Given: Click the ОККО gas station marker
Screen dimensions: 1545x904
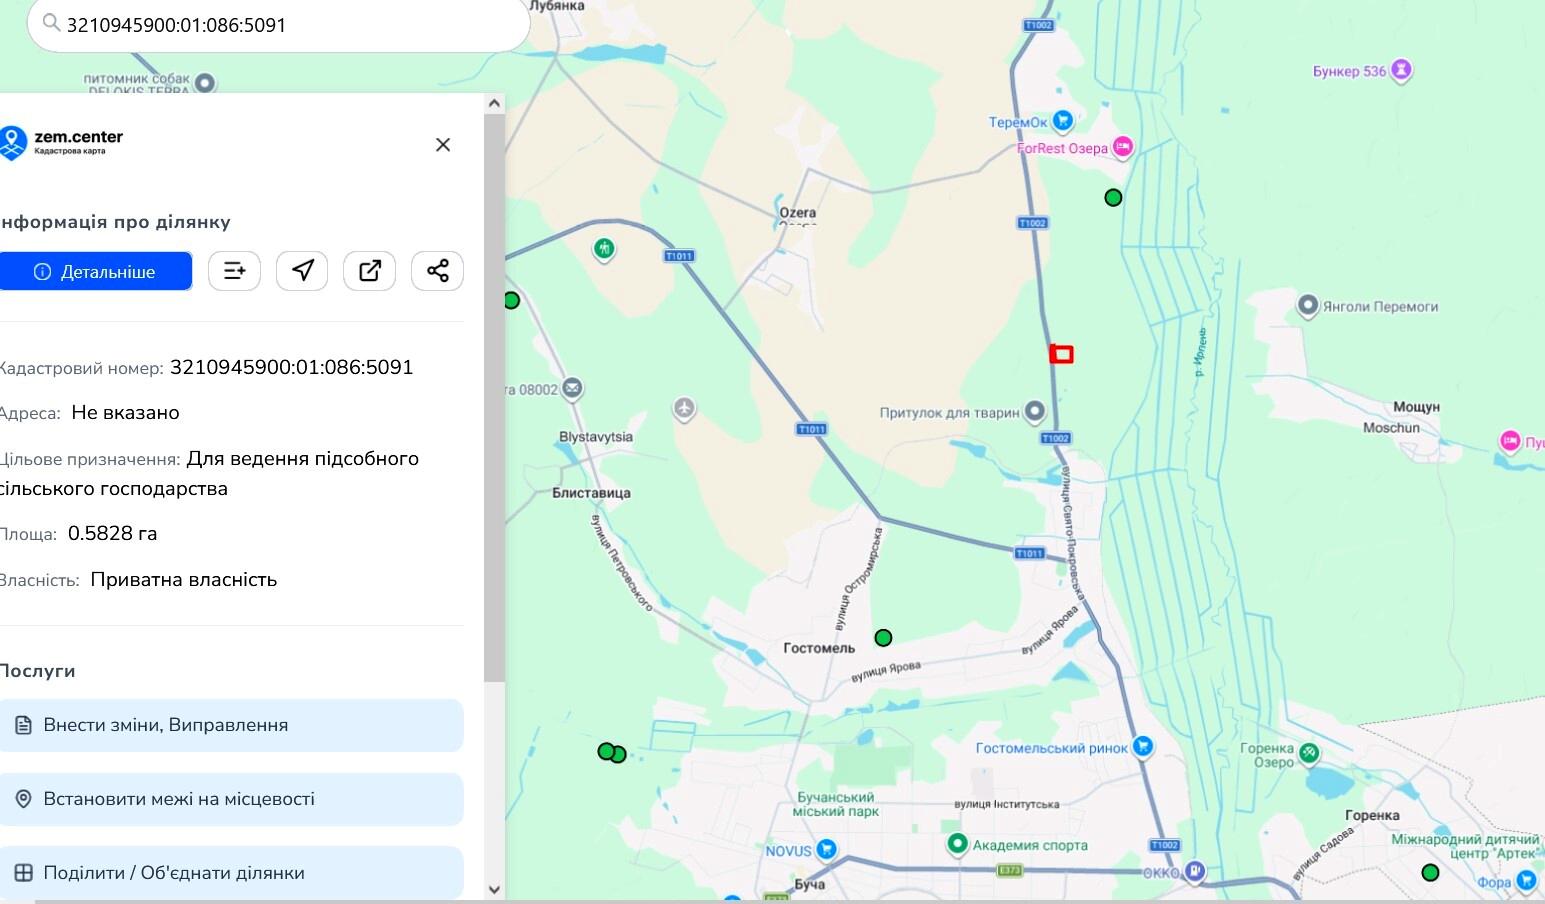Looking at the screenshot, I should point(1194,871).
